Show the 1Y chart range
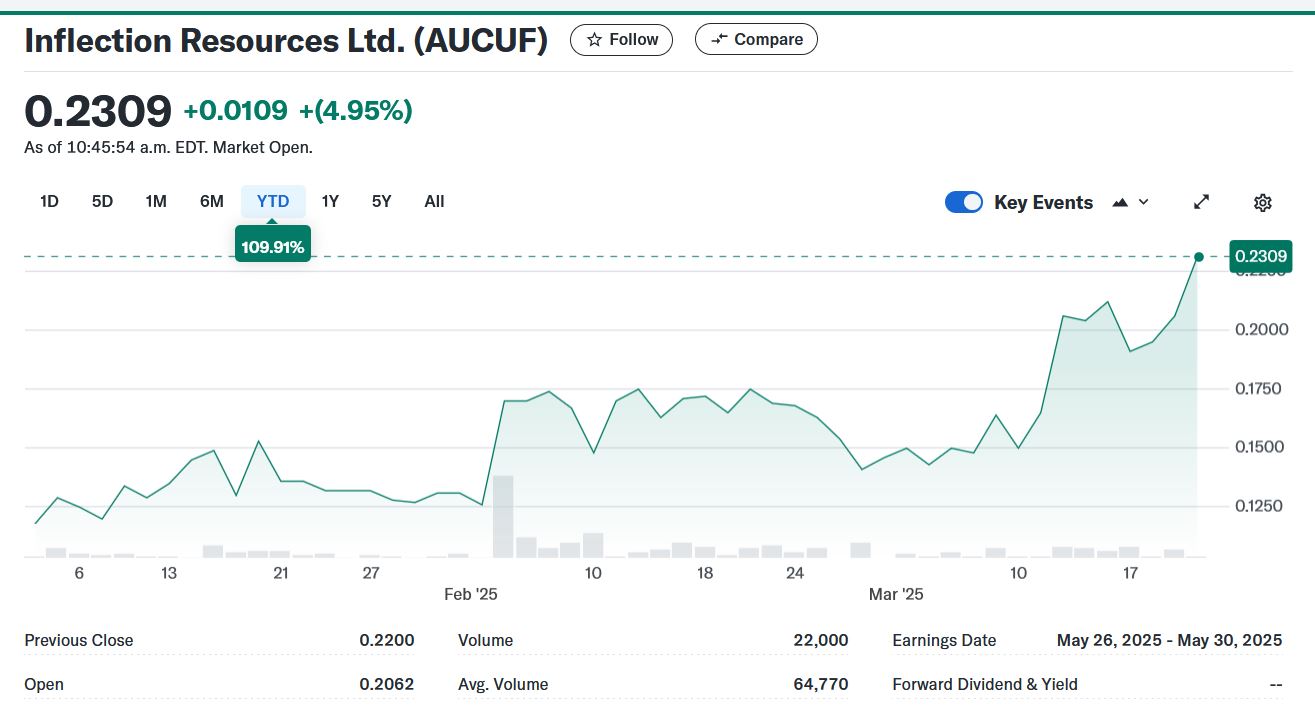 point(330,201)
